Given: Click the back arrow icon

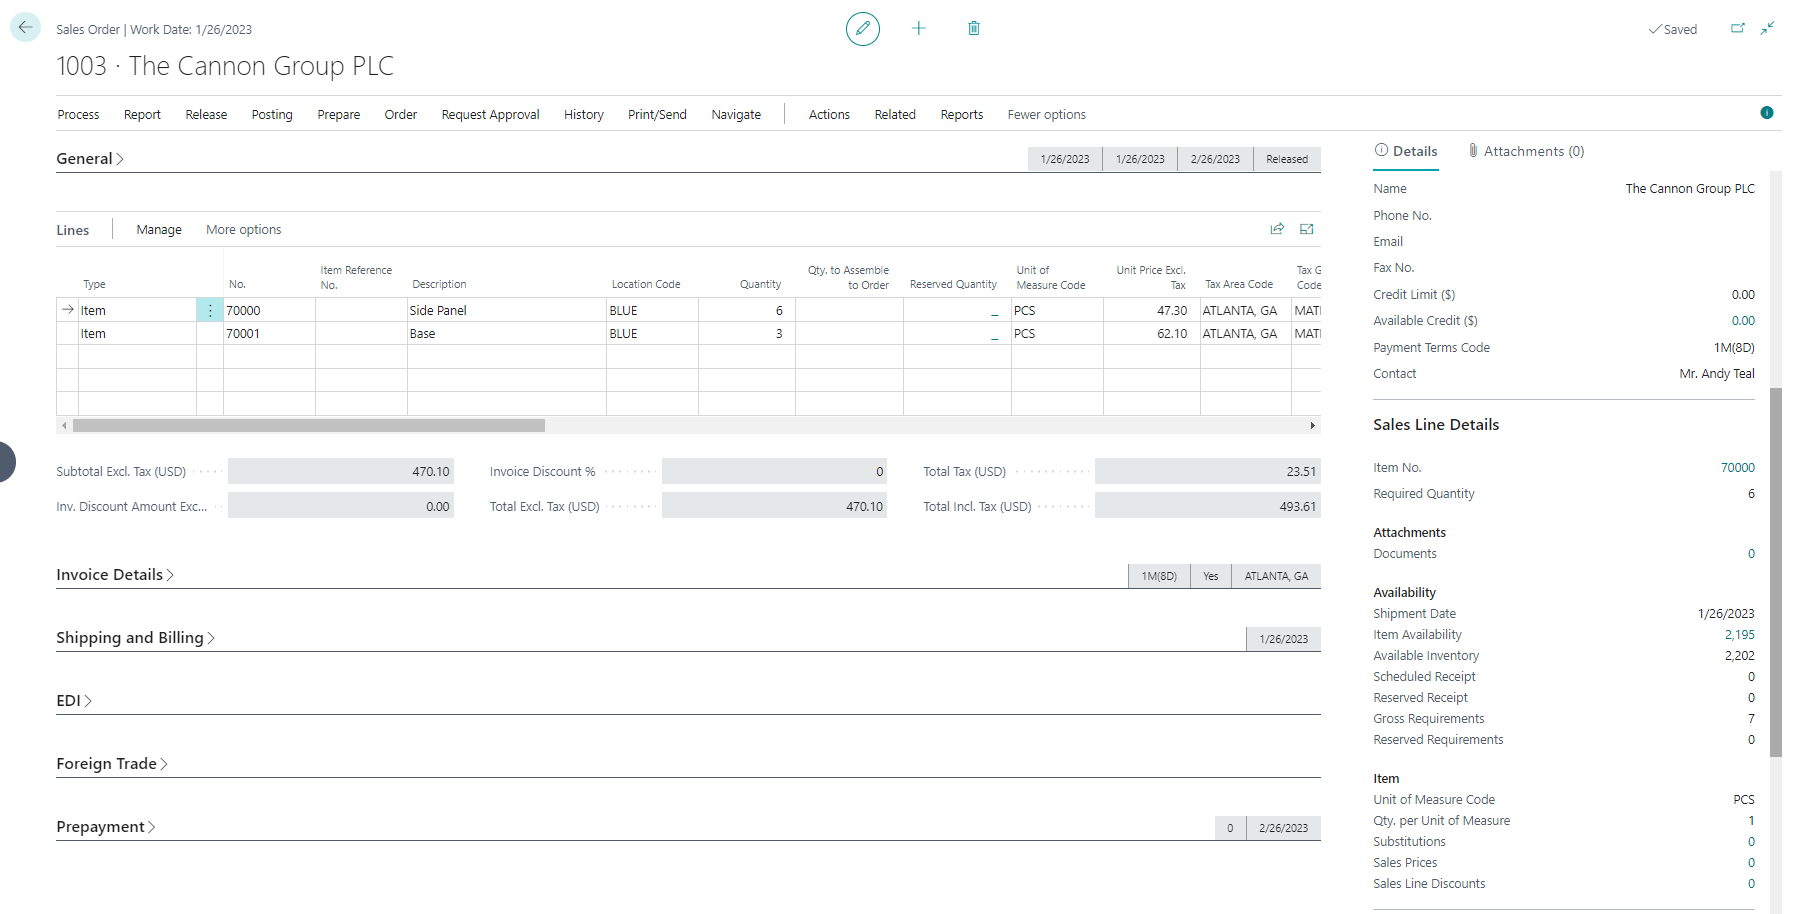Looking at the screenshot, I should 25,27.
